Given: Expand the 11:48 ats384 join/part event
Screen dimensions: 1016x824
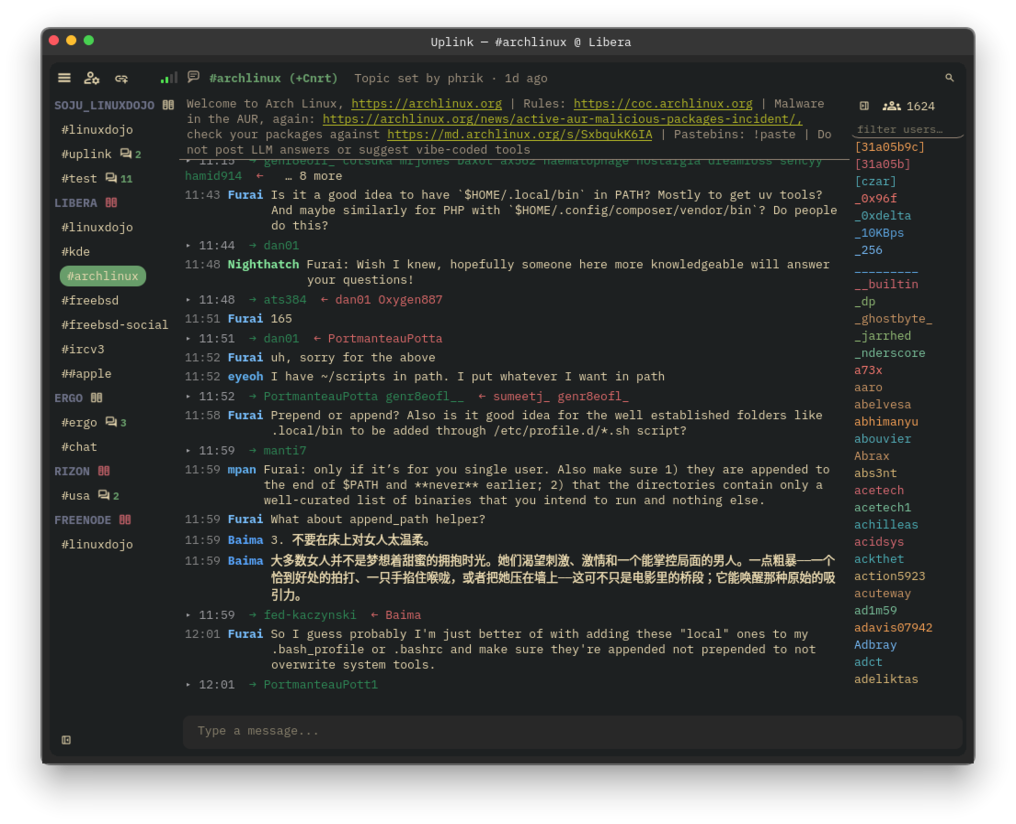Looking at the screenshot, I should (x=189, y=300).
